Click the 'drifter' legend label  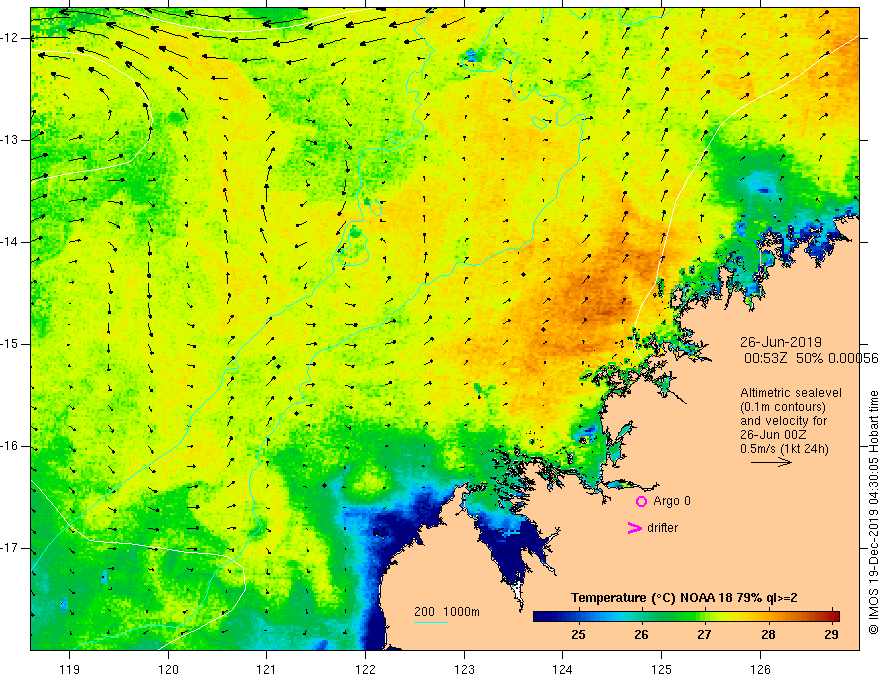point(662,528)
